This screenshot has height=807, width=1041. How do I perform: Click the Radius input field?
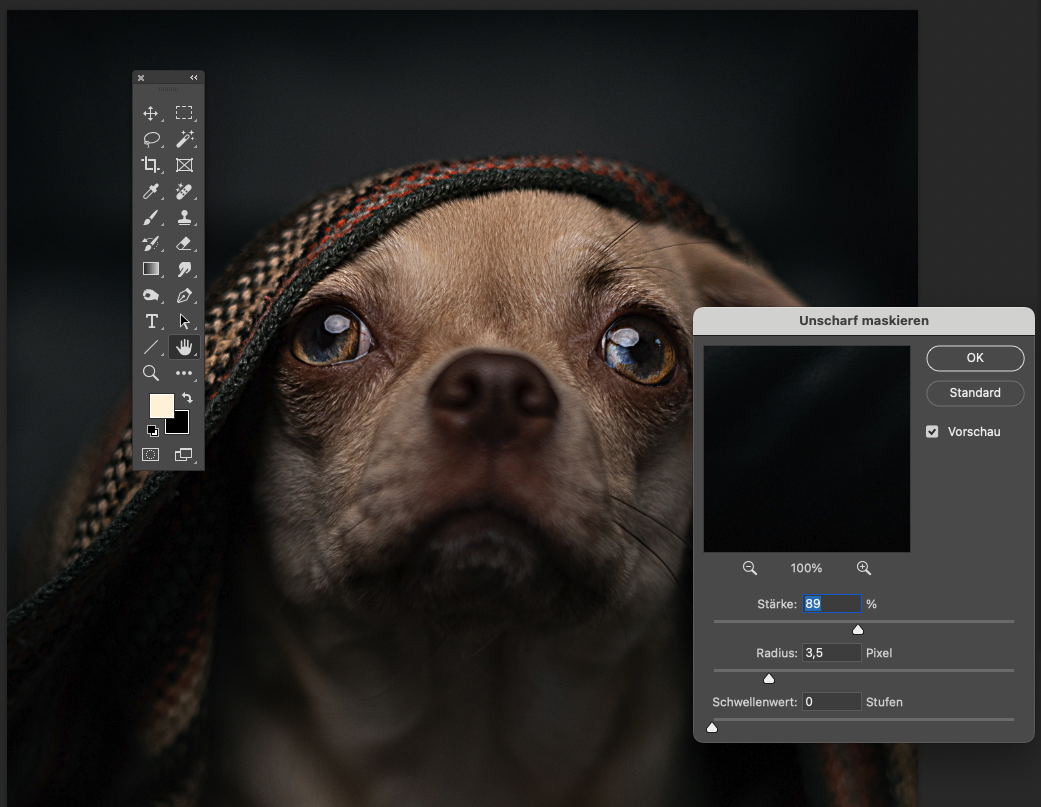point(831,653)
